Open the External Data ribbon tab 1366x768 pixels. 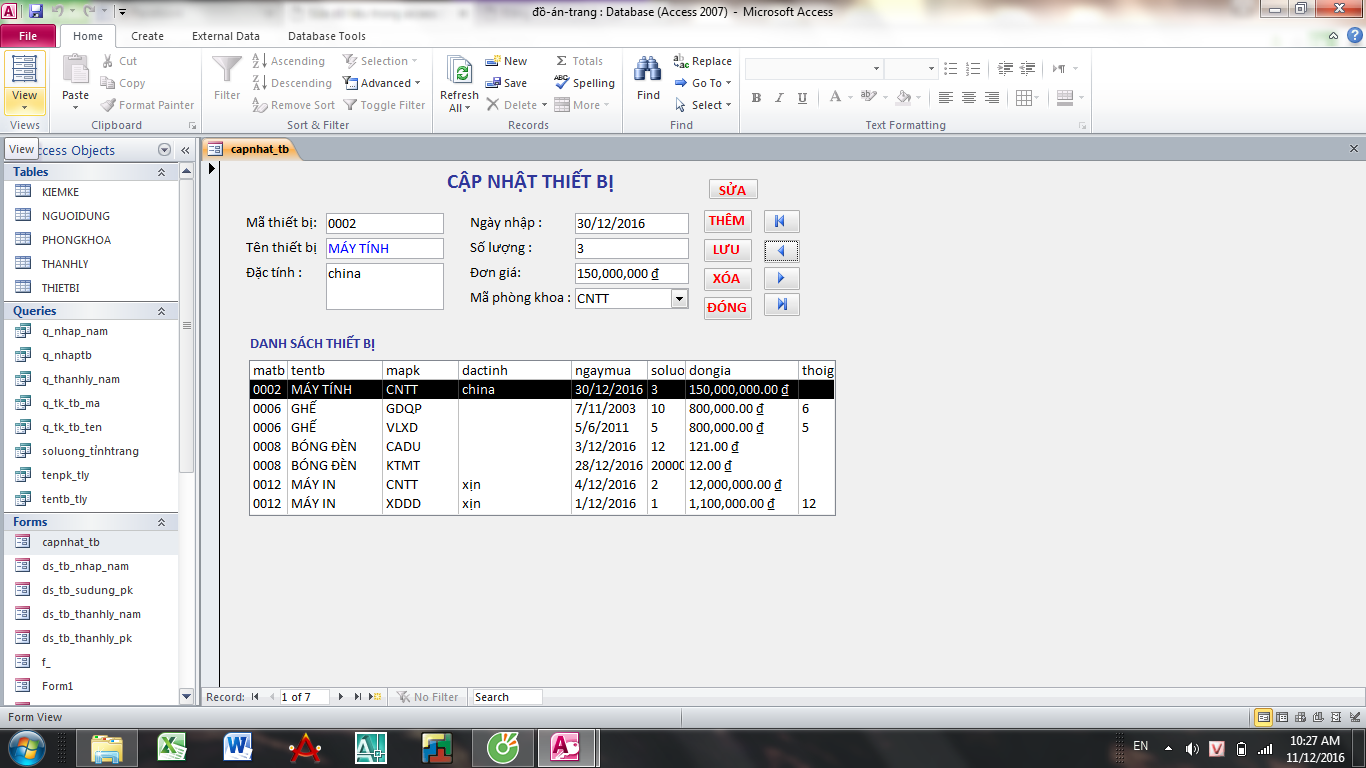click(x=225, y=36)
